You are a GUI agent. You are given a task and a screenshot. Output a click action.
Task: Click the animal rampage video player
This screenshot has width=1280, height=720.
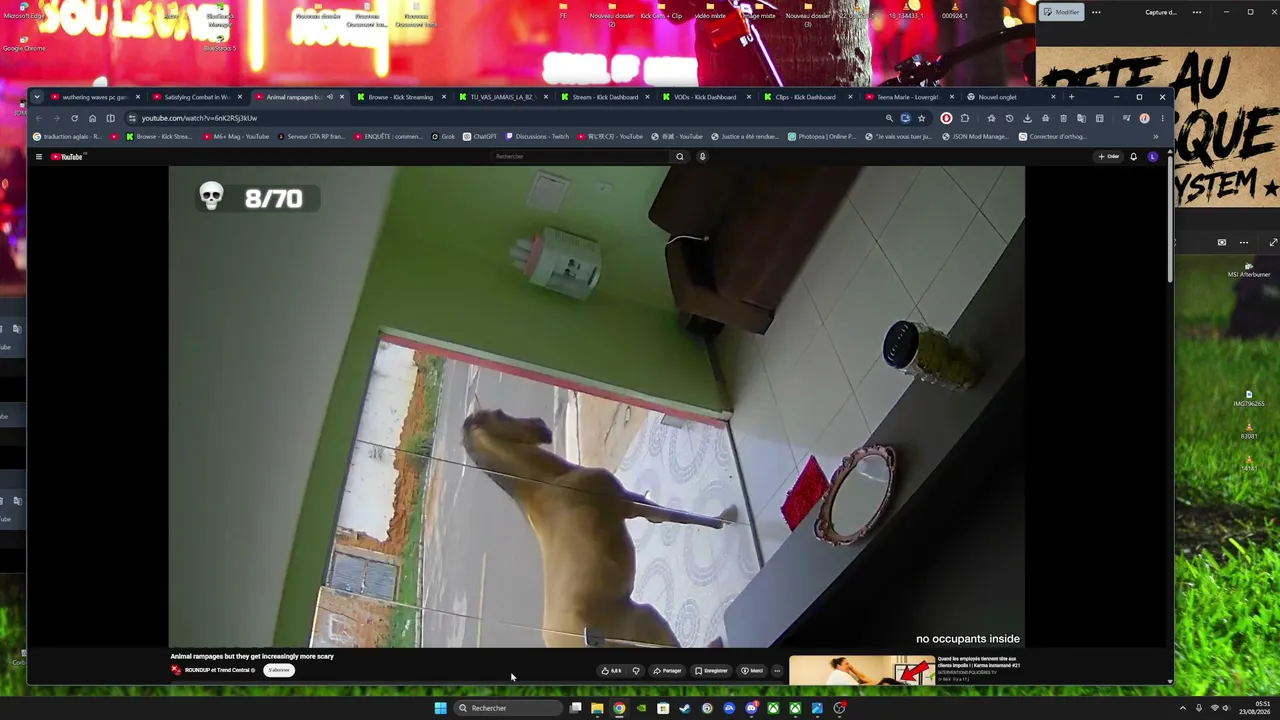[597, 407]
